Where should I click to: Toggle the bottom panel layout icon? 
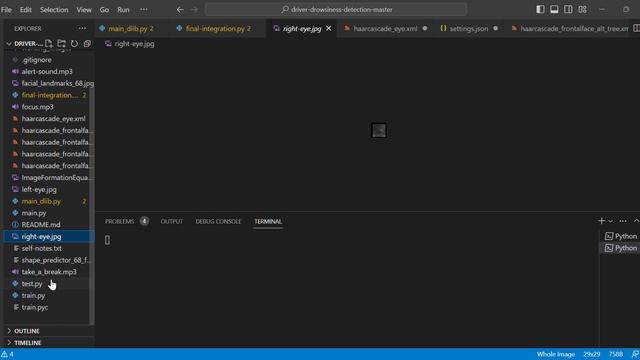pos(554,9)
